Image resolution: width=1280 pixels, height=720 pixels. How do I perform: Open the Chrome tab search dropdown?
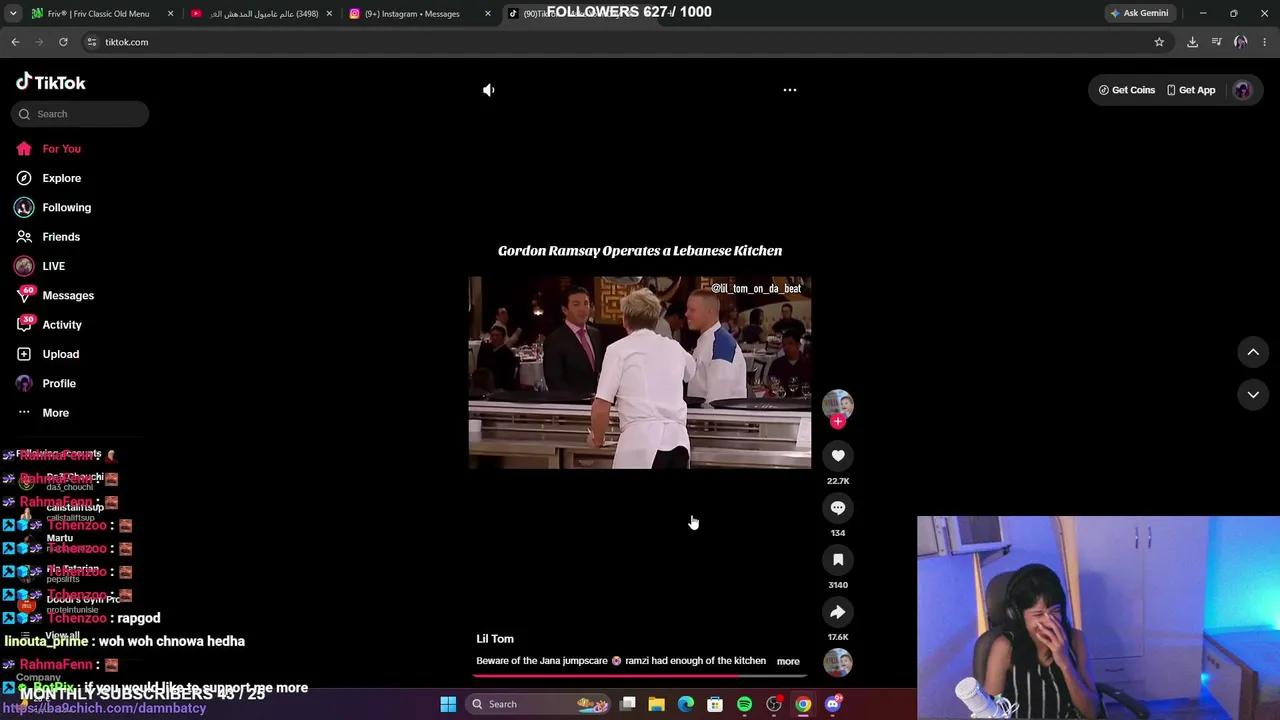pos(13,13)
